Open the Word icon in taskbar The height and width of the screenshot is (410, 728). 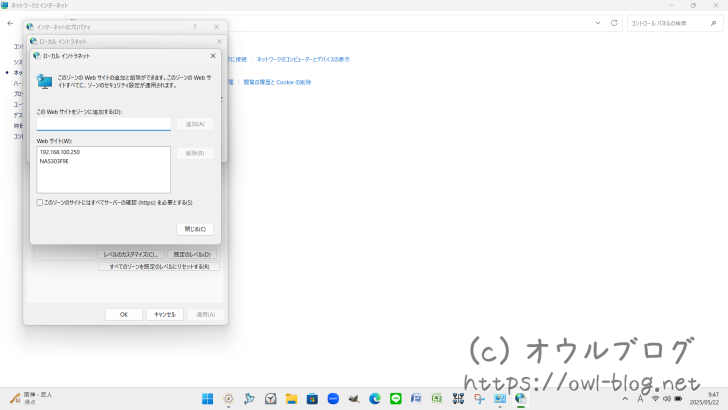[x=416, y=398]
